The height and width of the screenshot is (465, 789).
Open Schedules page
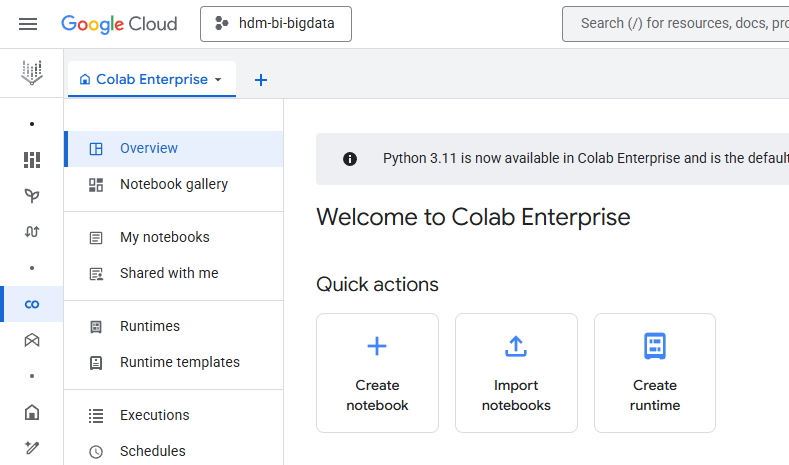174,451
